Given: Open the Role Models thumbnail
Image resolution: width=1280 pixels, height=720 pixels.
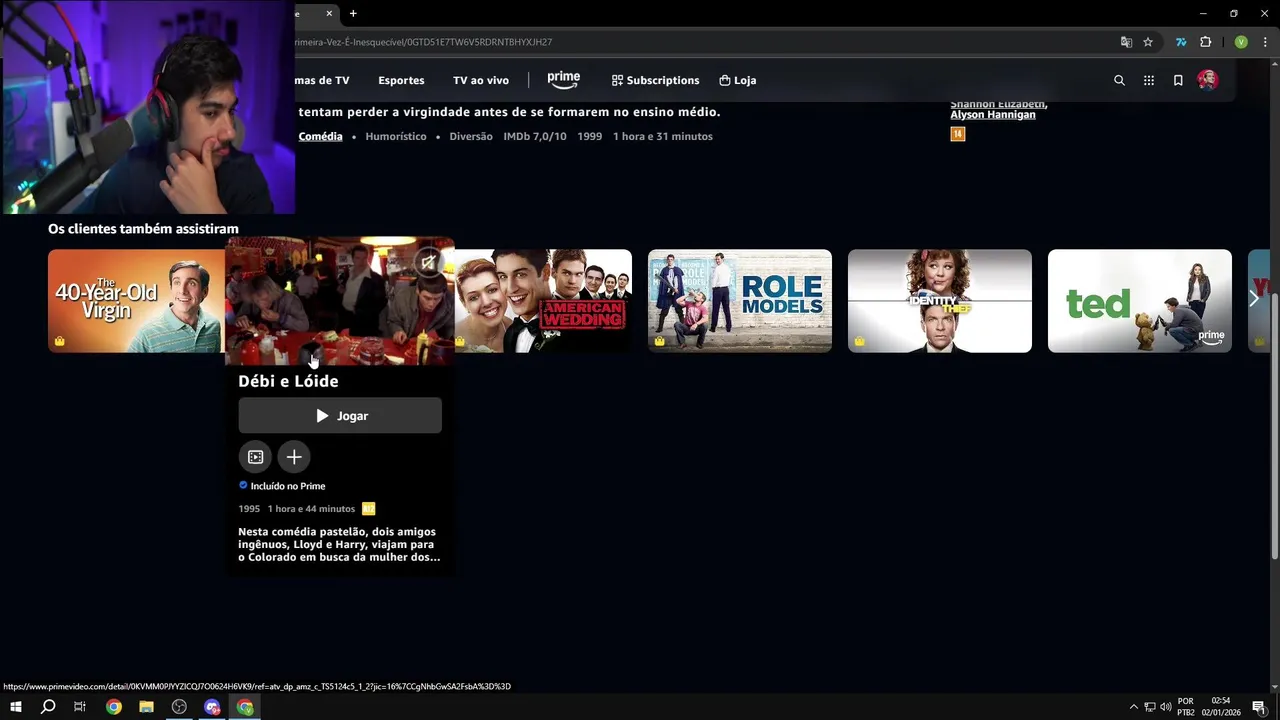Looking at the screenshot, I should [740, 301].
